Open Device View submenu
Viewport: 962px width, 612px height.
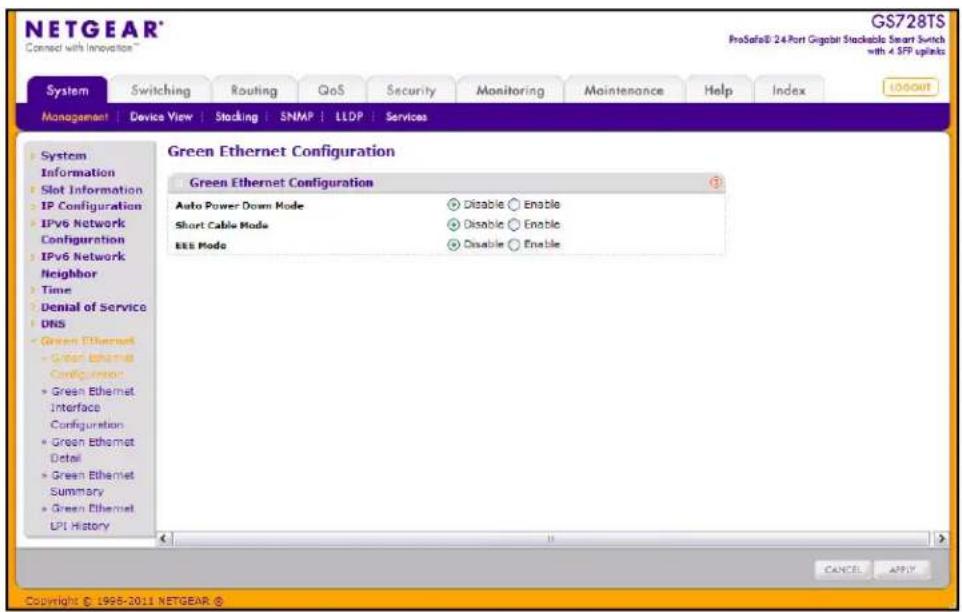tap(161, 117)
